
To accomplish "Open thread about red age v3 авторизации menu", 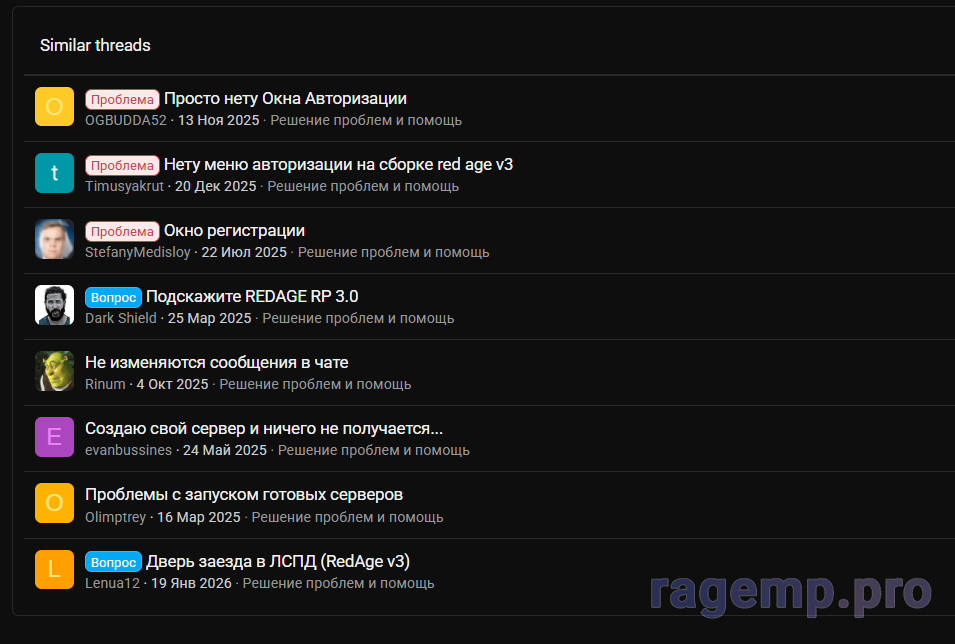I will tap(338, 164).
